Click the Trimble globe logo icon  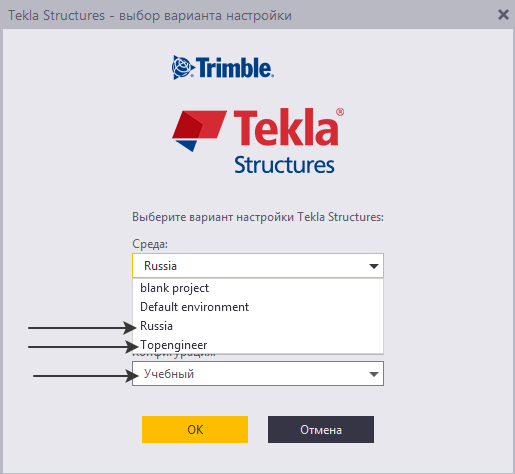(x=183, y=68)
